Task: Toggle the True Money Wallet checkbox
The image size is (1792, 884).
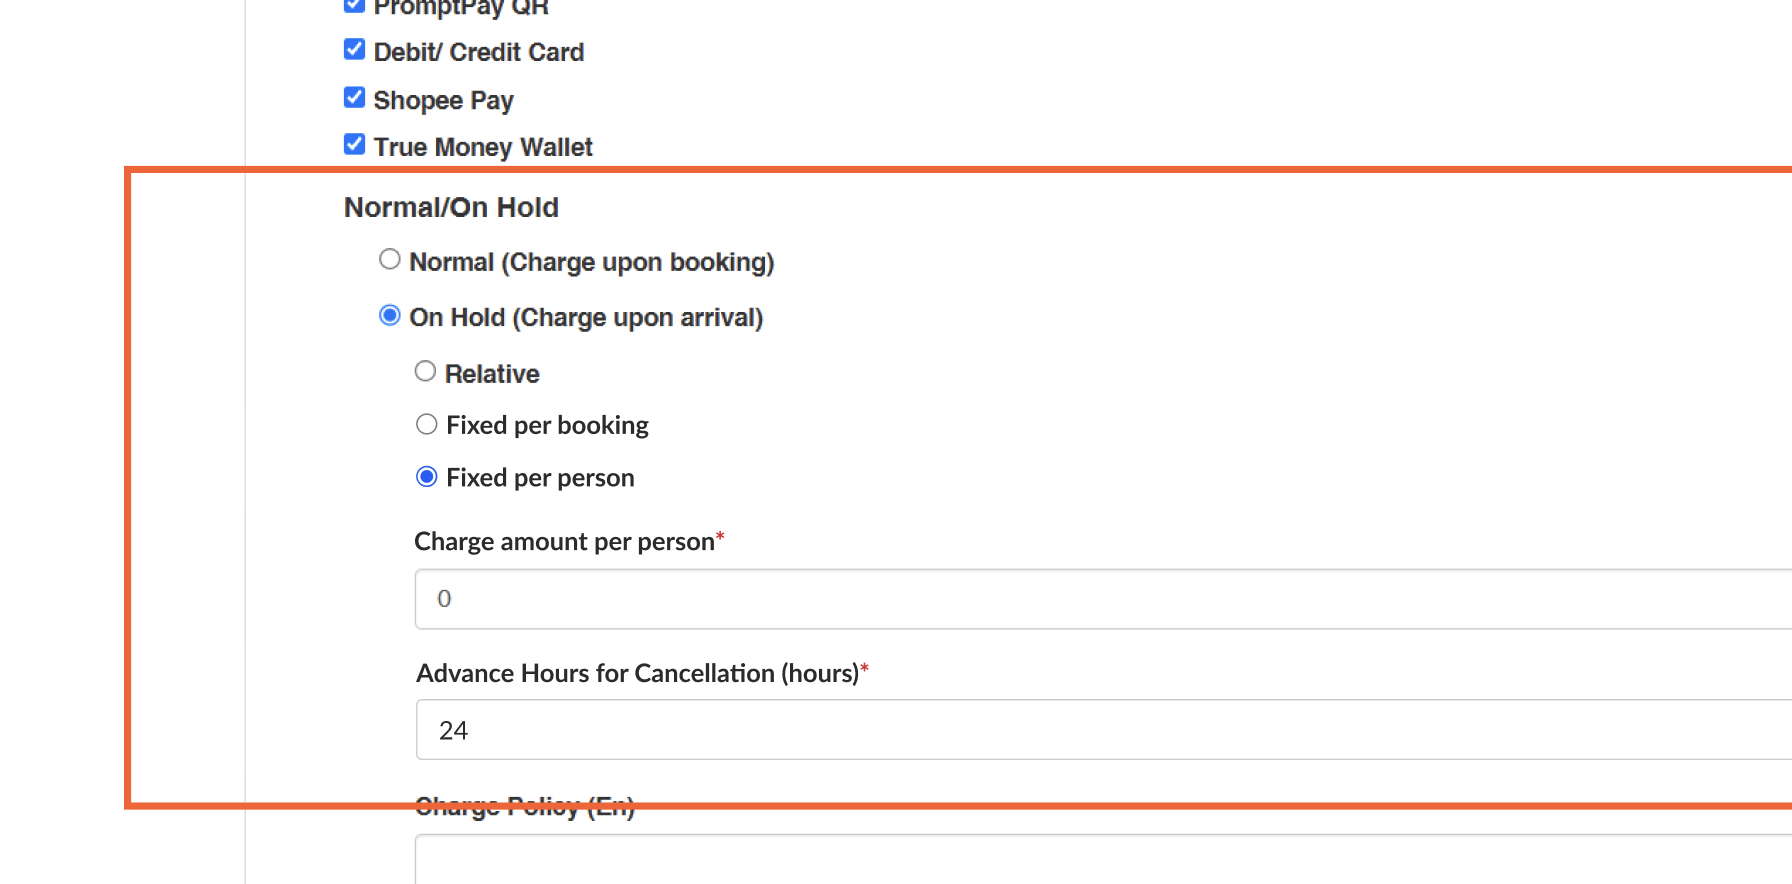Action: click(354, 145)
